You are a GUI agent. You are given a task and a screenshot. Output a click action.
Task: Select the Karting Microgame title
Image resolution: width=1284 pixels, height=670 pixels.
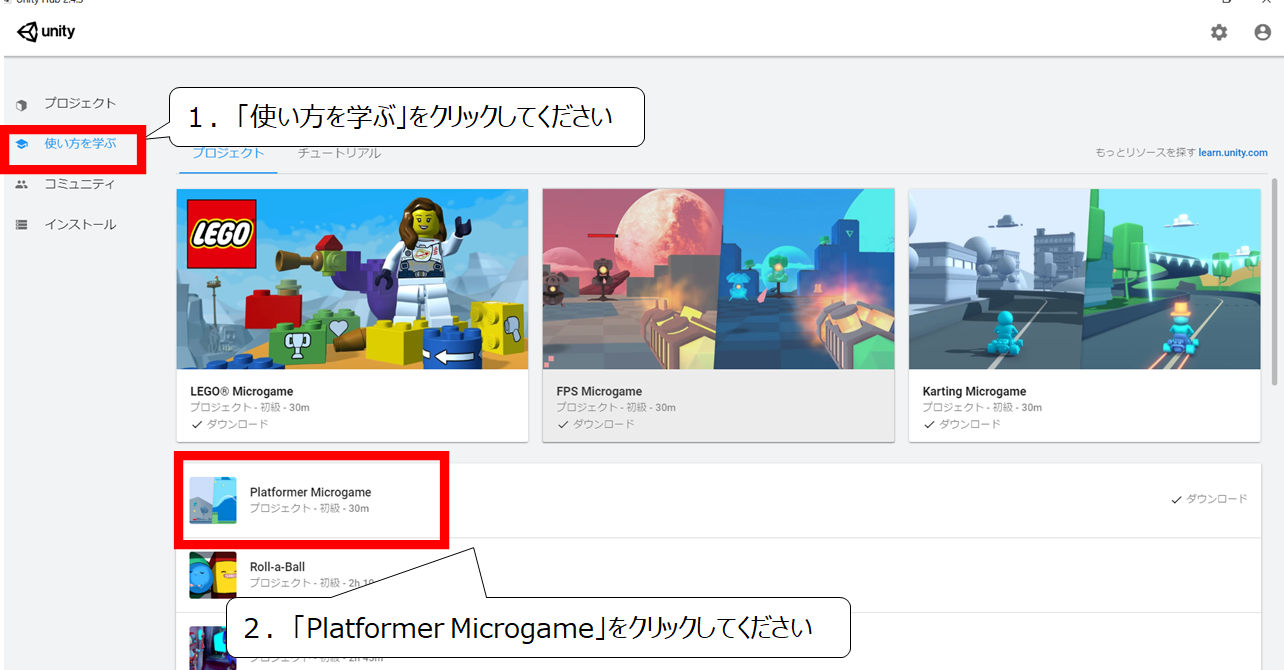pyautogui.click(x=974, y=392)
